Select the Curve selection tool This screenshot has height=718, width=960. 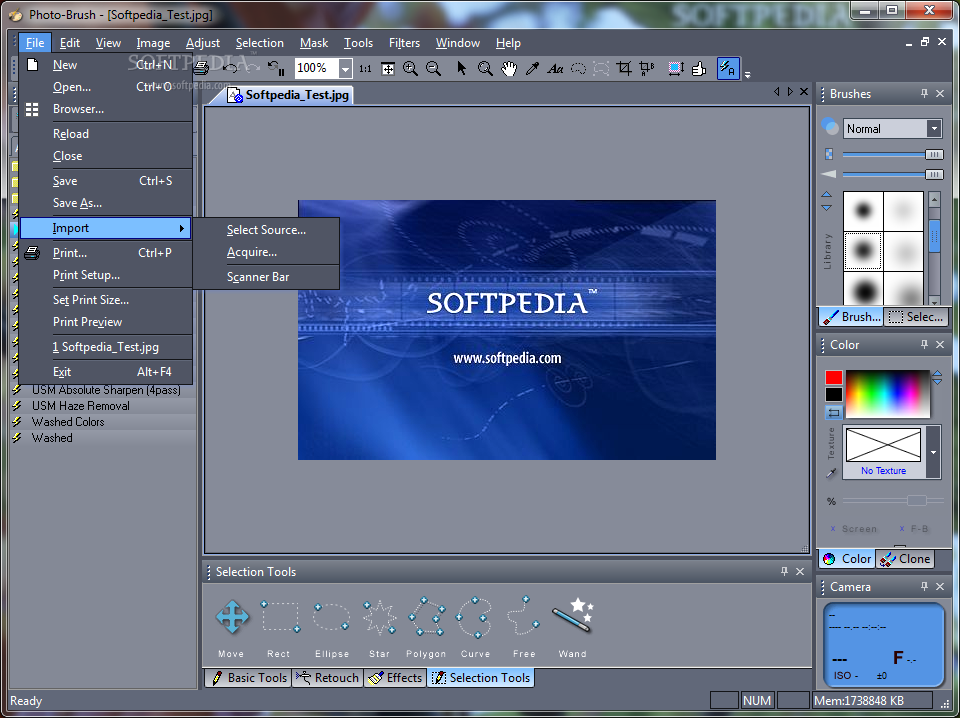pyautogui.click(x=474, y=616)
